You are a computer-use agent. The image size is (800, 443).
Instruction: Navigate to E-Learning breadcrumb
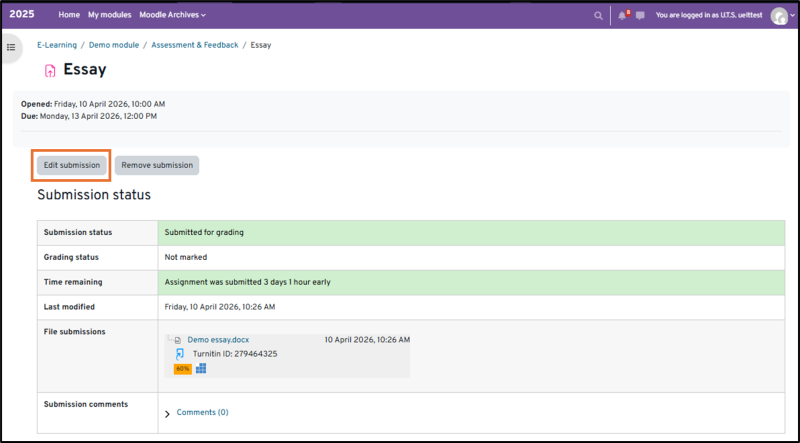pos(57,45)
